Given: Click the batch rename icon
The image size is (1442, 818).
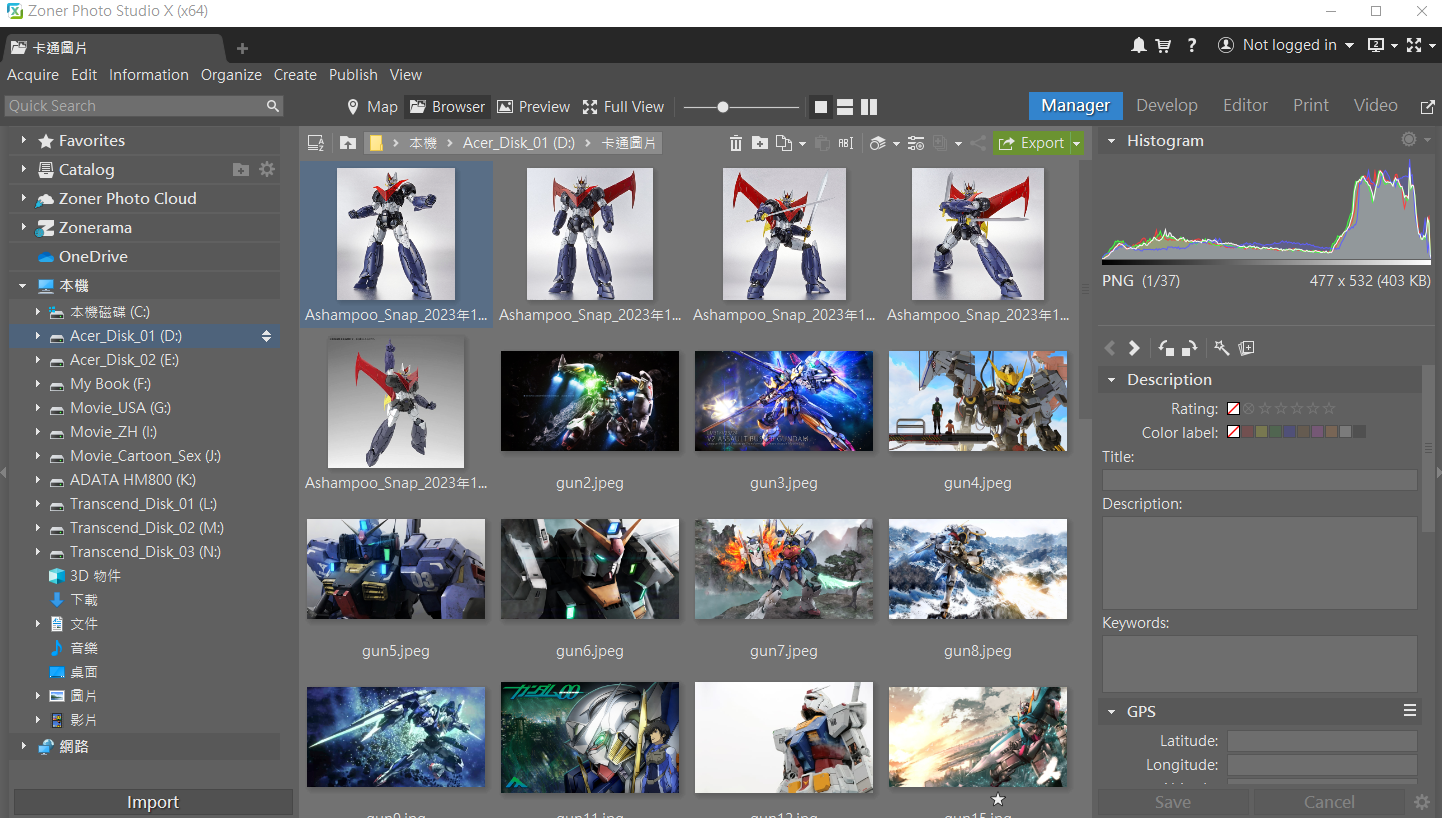Looking at the screenshot, I should tap(846, 143).
